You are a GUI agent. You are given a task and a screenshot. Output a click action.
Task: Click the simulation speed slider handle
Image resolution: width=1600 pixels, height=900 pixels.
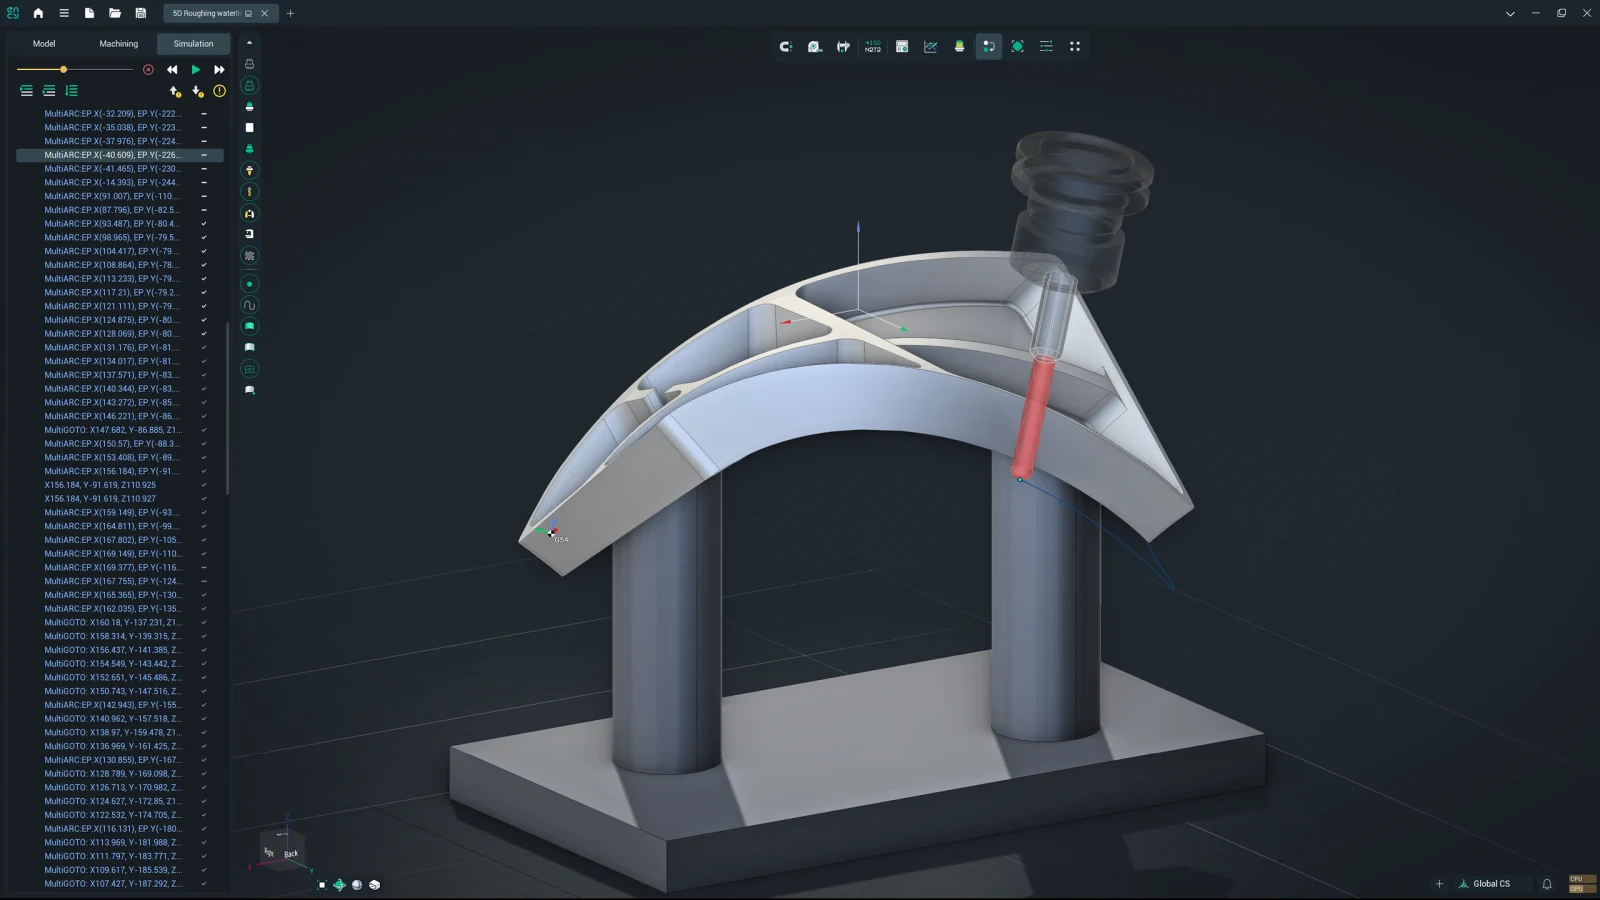(63, 70)
